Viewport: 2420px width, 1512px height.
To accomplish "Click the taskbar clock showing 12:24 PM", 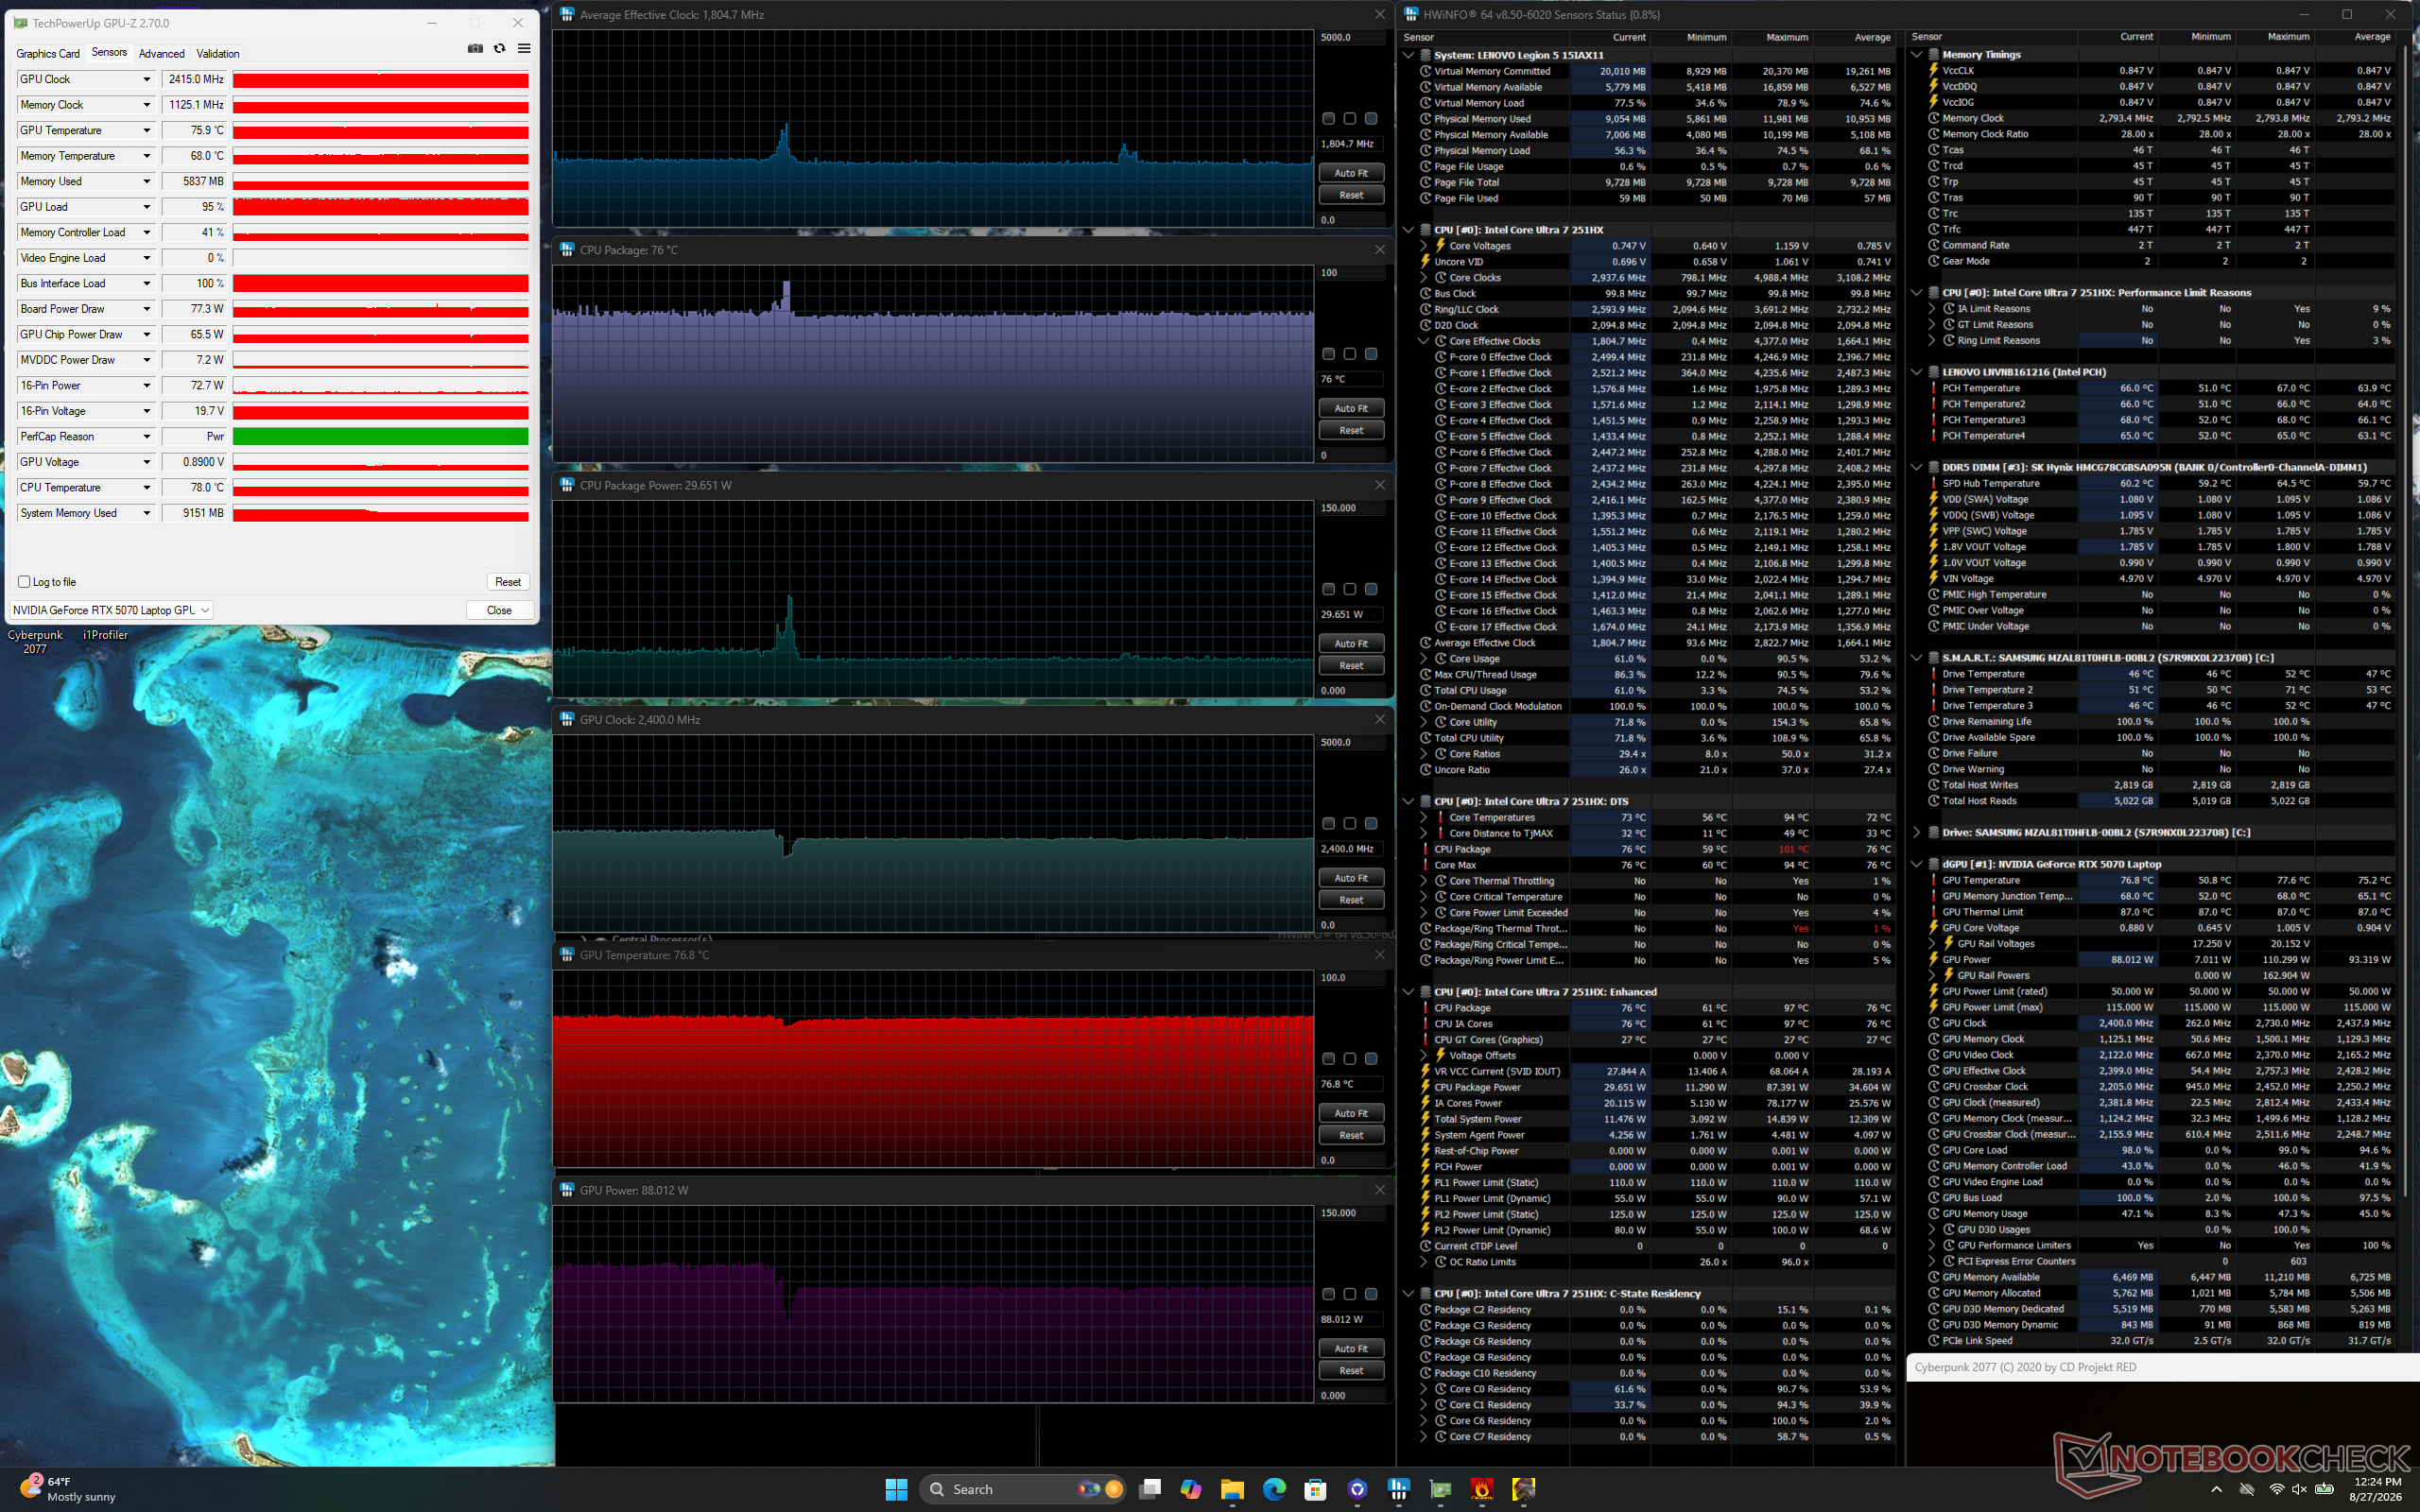I will pyautogui.click(x=2377, y=1489).
